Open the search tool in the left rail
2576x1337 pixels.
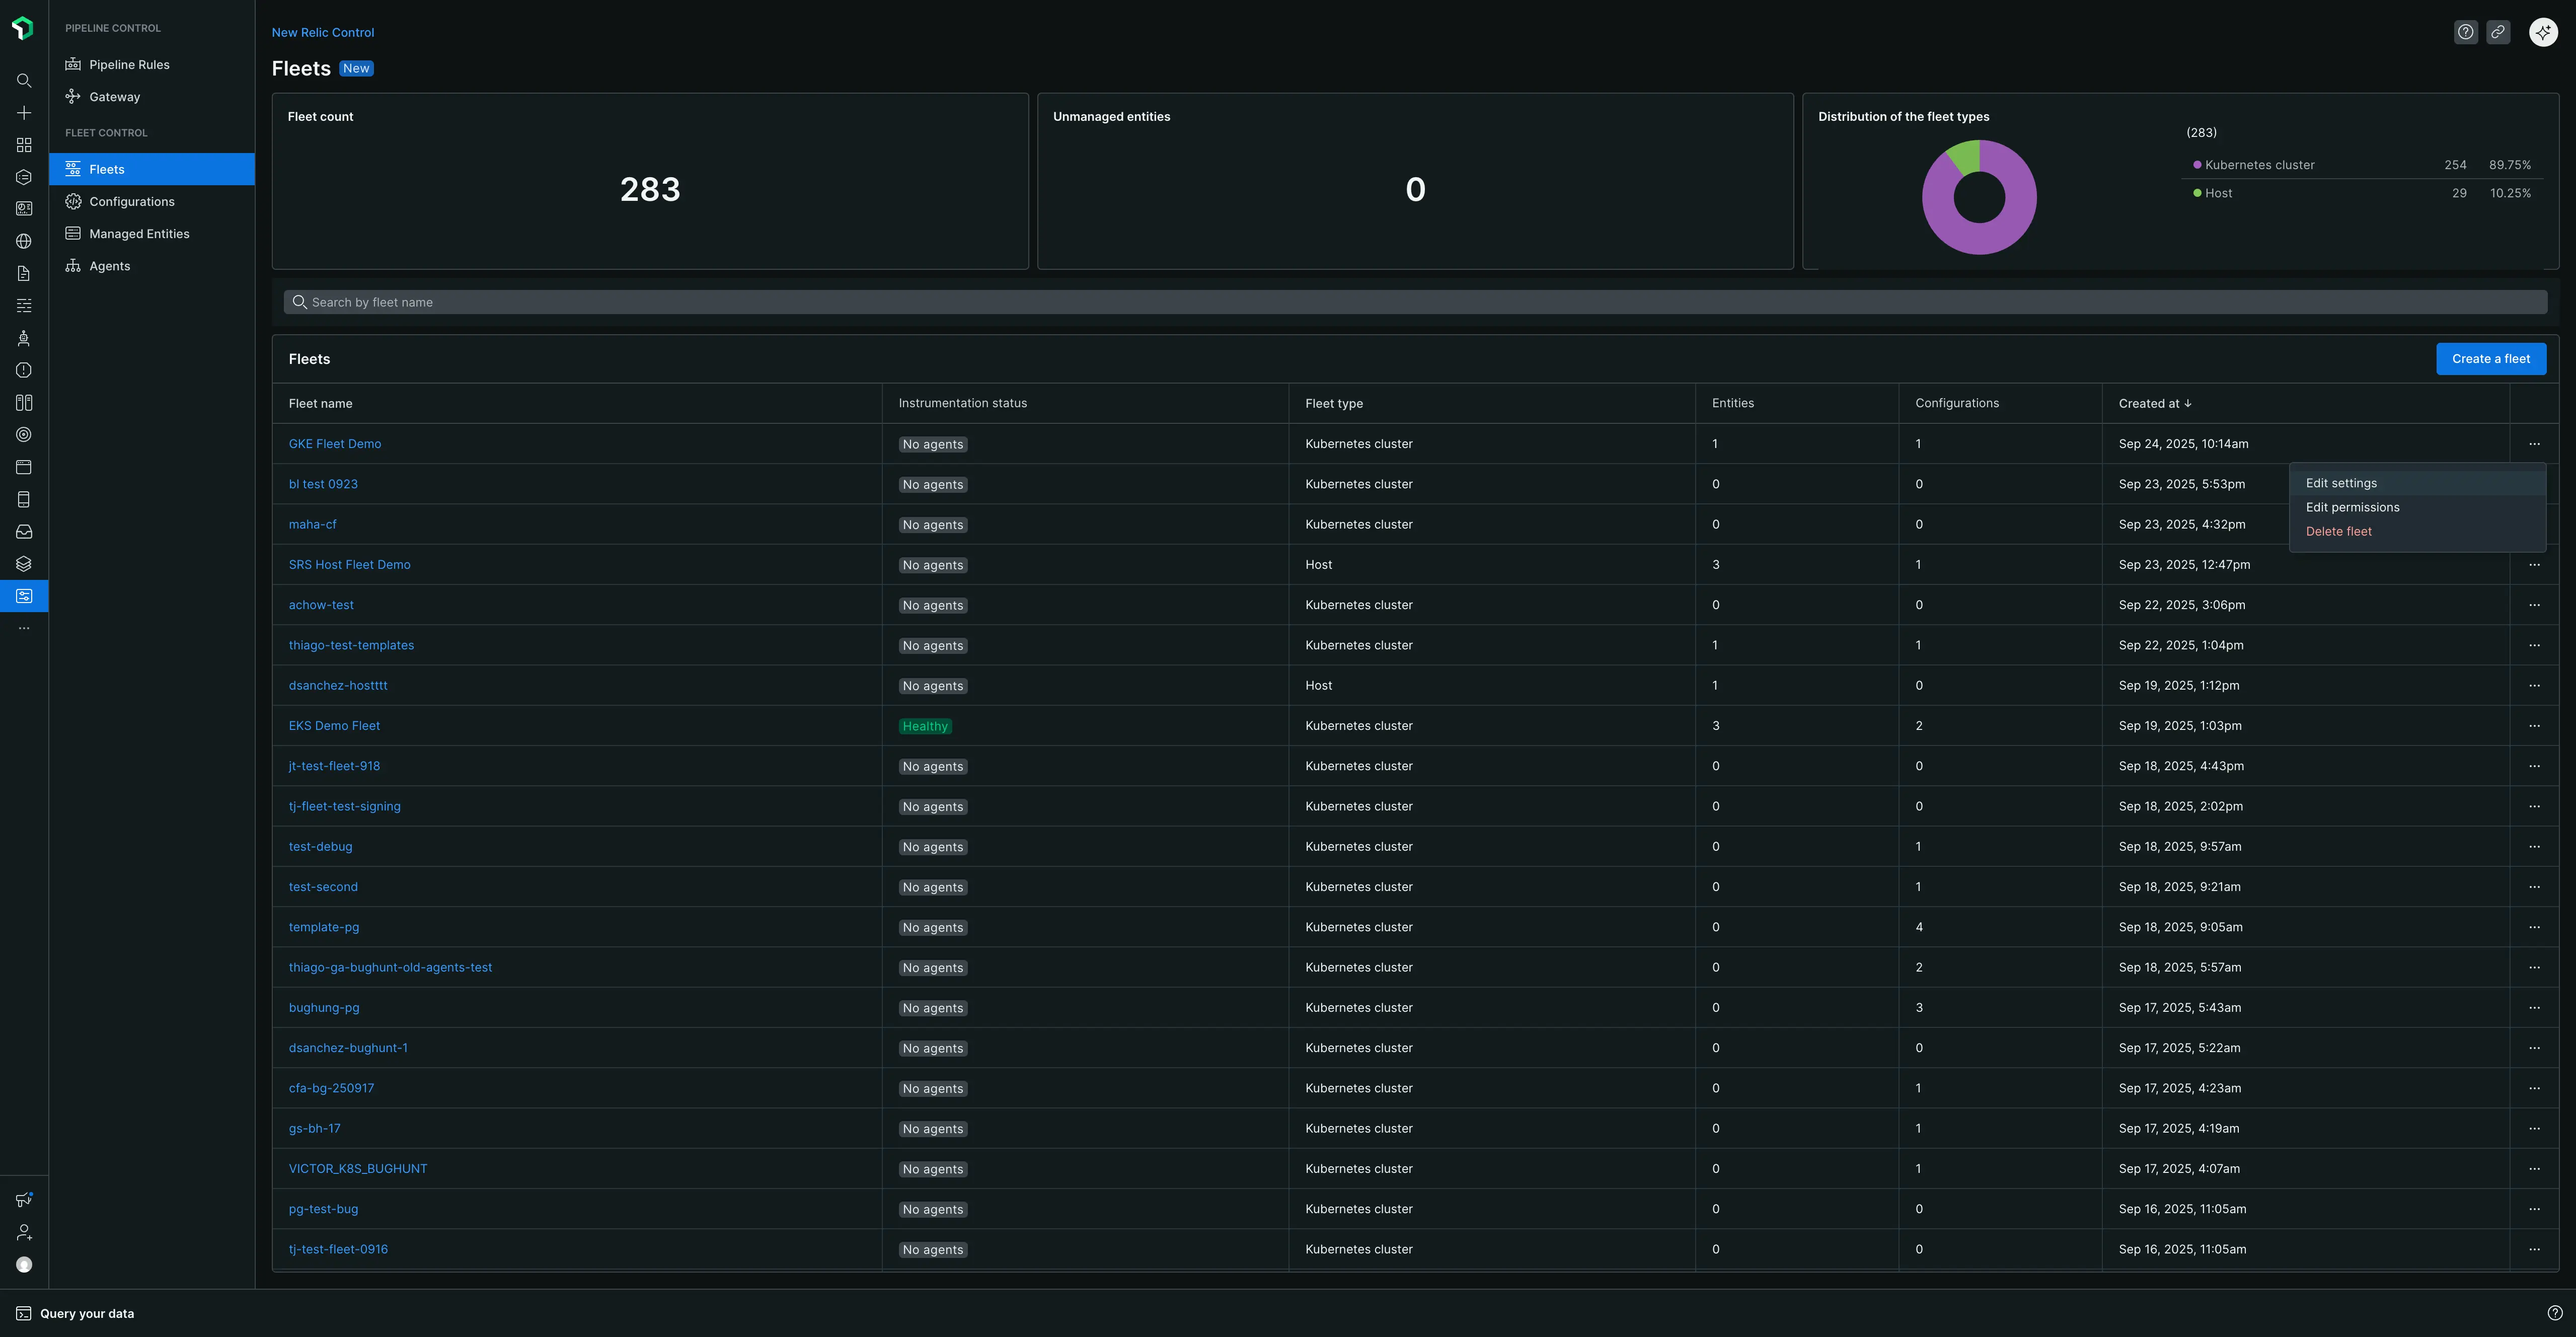tap(23, 81)
